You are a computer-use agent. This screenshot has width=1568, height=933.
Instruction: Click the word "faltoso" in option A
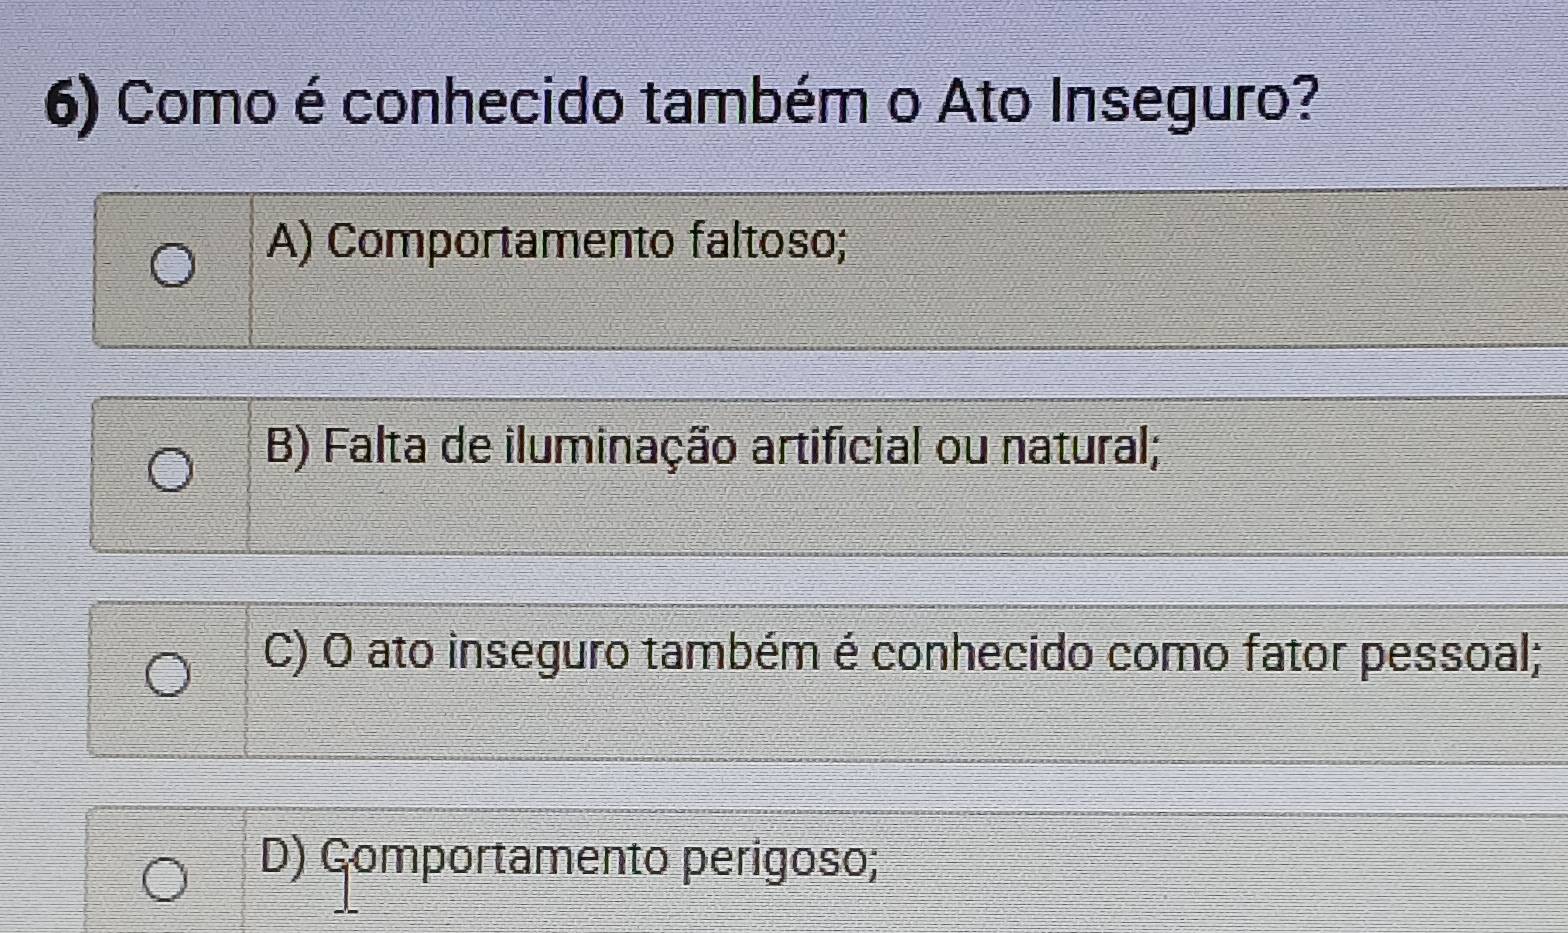(764, 241)
